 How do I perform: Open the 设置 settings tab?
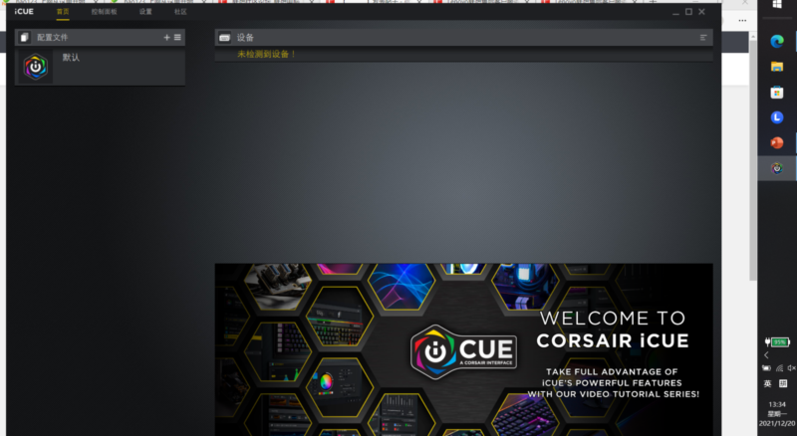pyautogui.click(x=146, y=12)
